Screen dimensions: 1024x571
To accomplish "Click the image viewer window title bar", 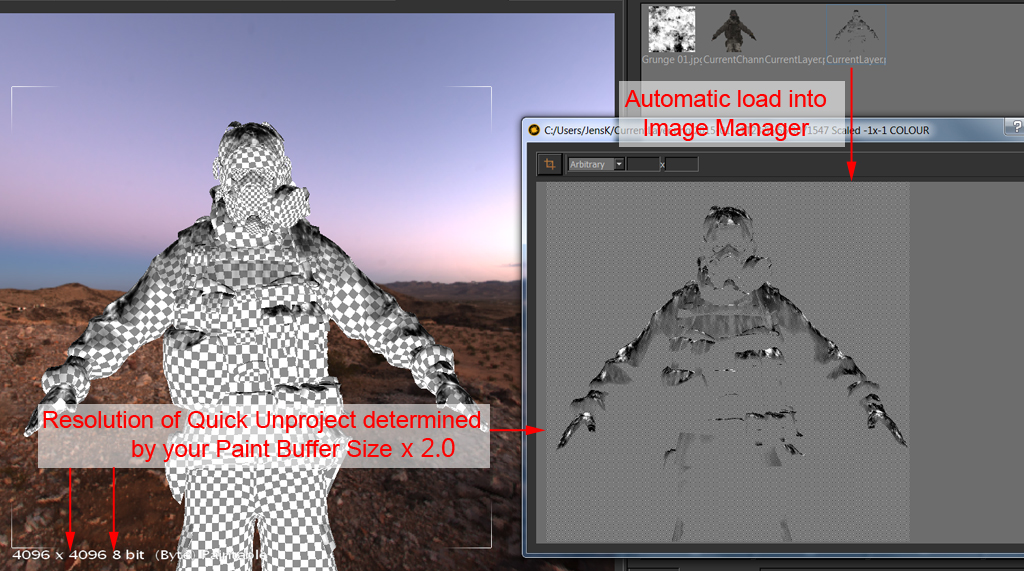I will coord(900,130).
